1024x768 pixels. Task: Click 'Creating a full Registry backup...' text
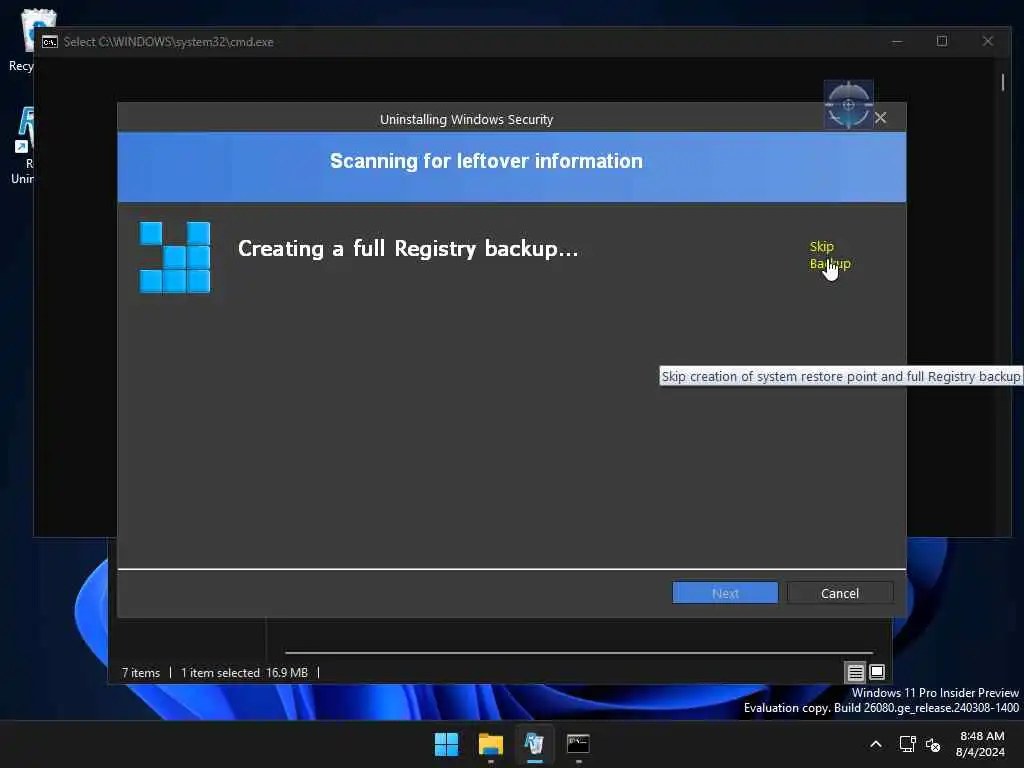(x=408, y=249)
